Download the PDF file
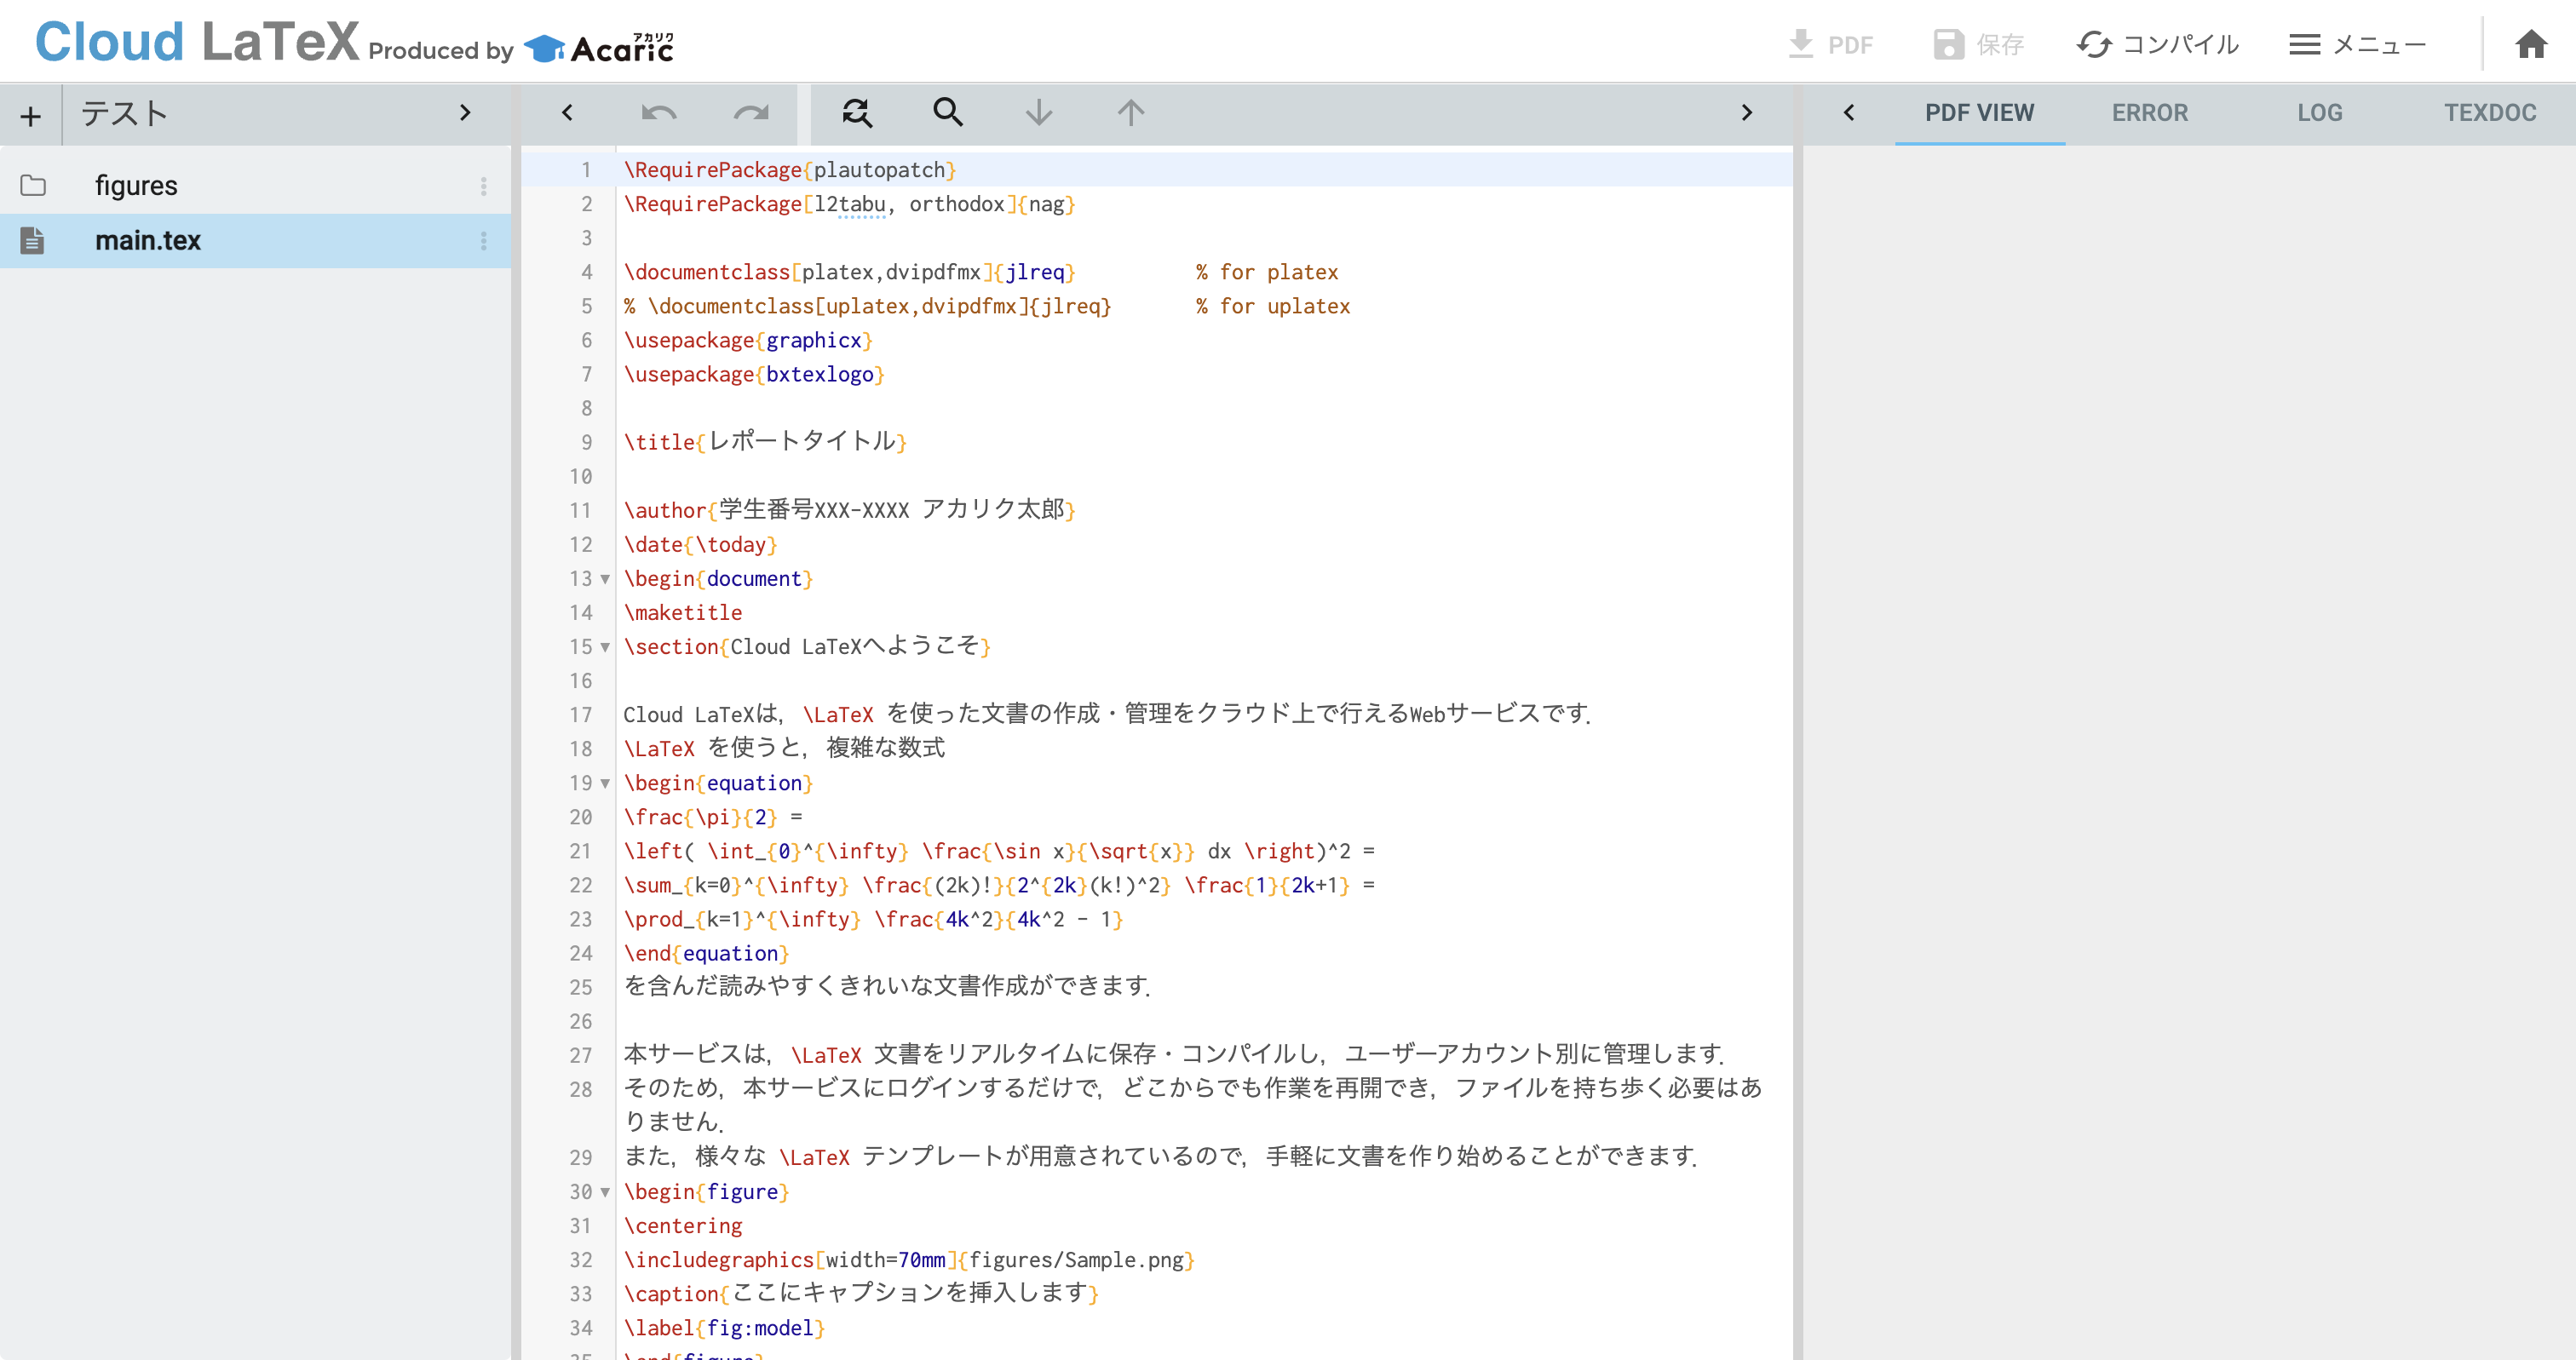This screenshot has width=2576, height=1360. [1835, 44]
